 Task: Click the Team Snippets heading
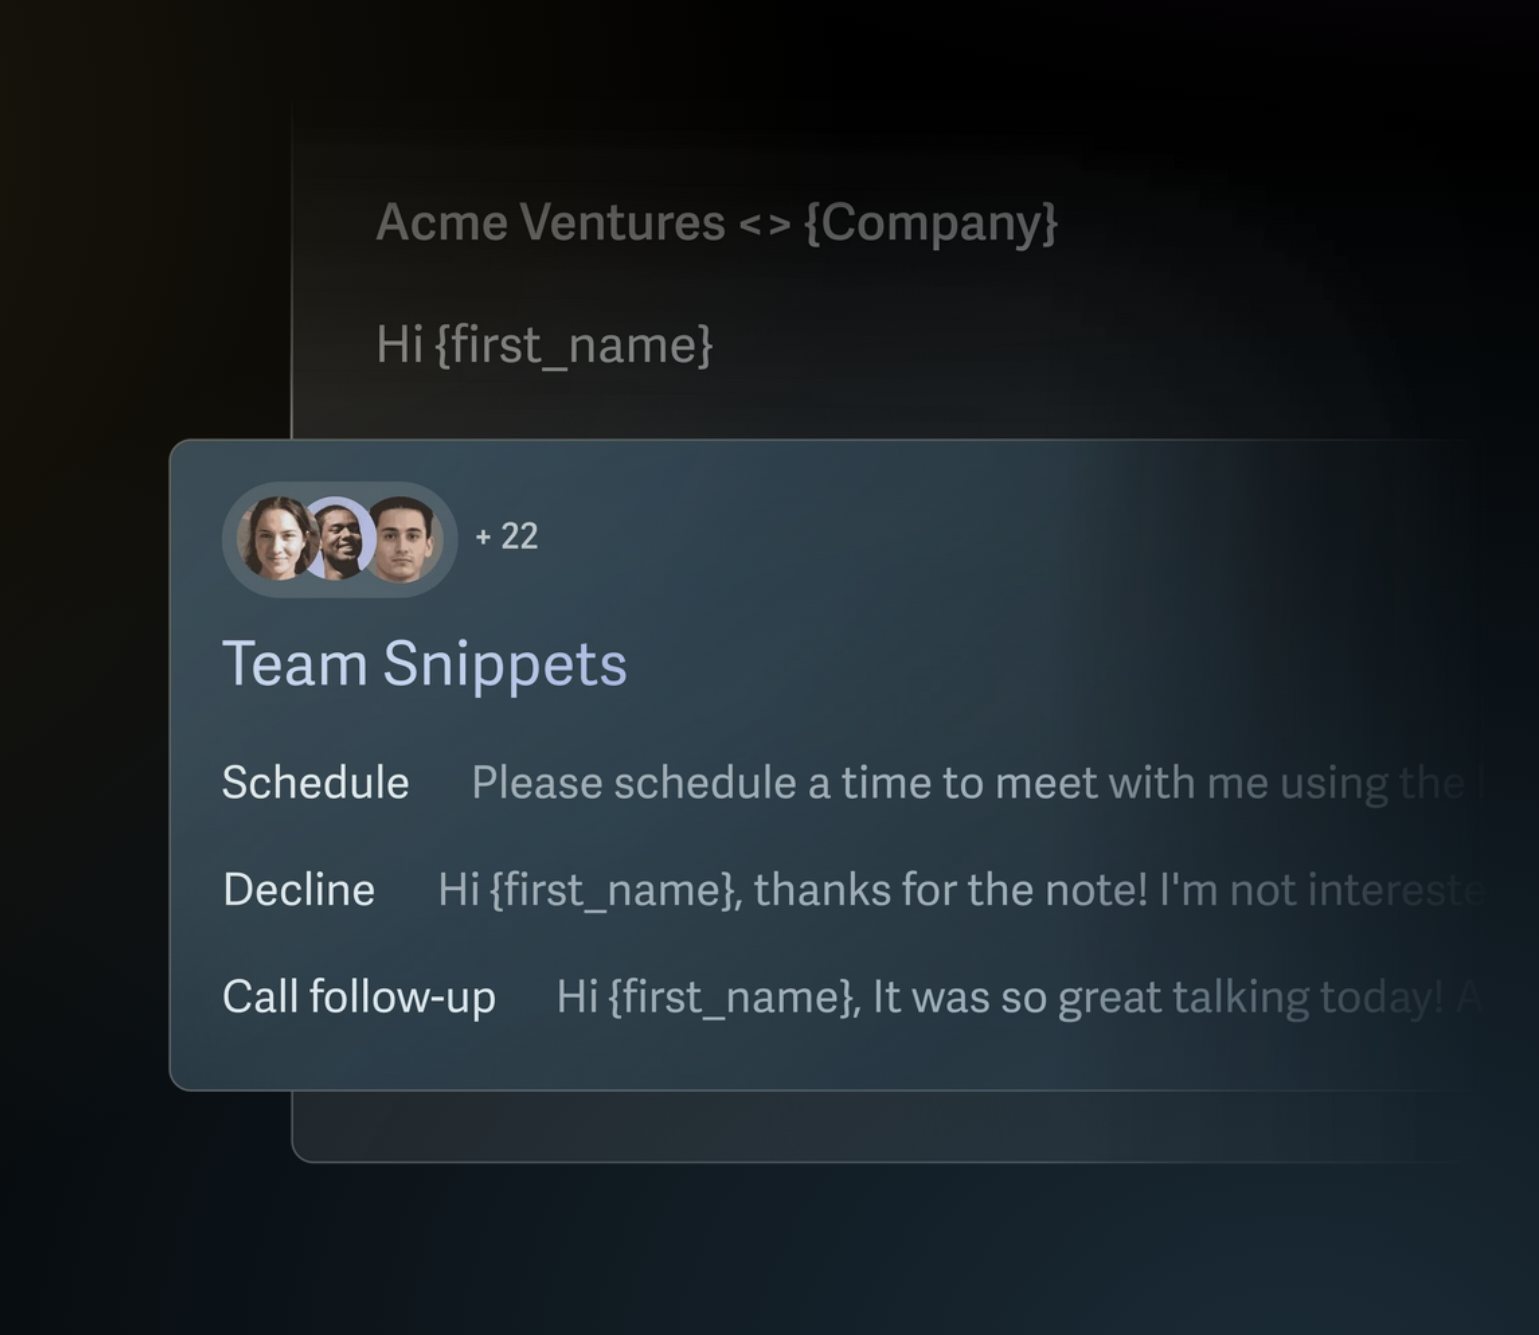click(424, 664)
